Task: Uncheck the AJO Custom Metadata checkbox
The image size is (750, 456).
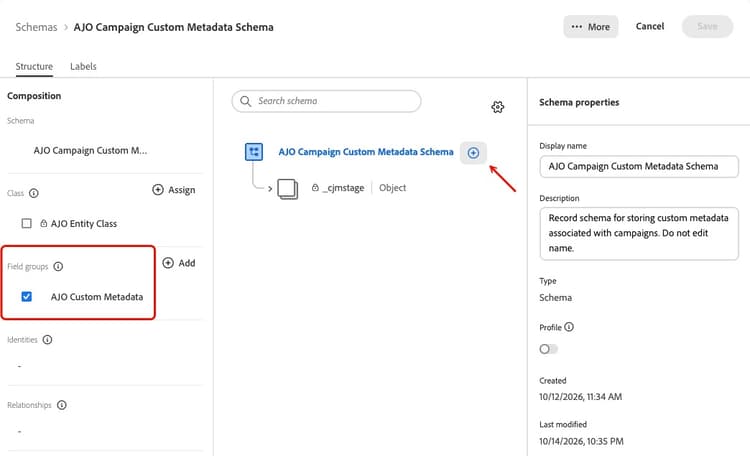Action: pos(27,297)
